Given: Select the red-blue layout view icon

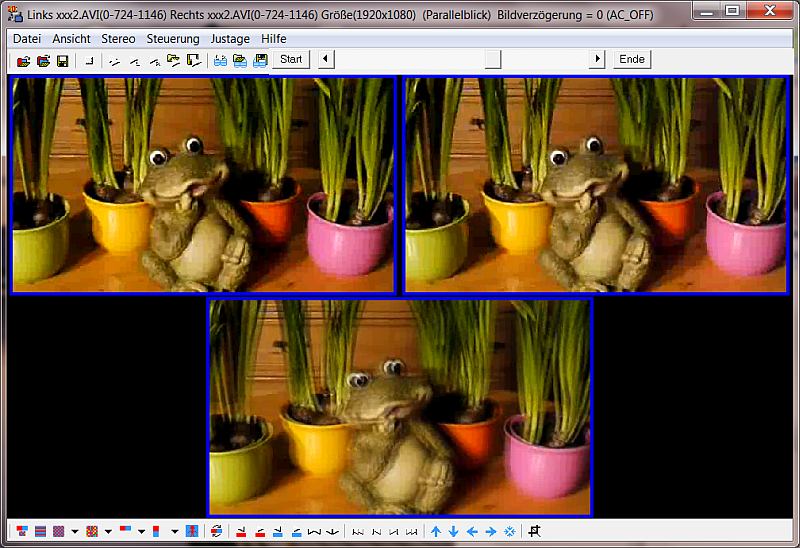Looking at the screenshot, I should click(22, 531).
